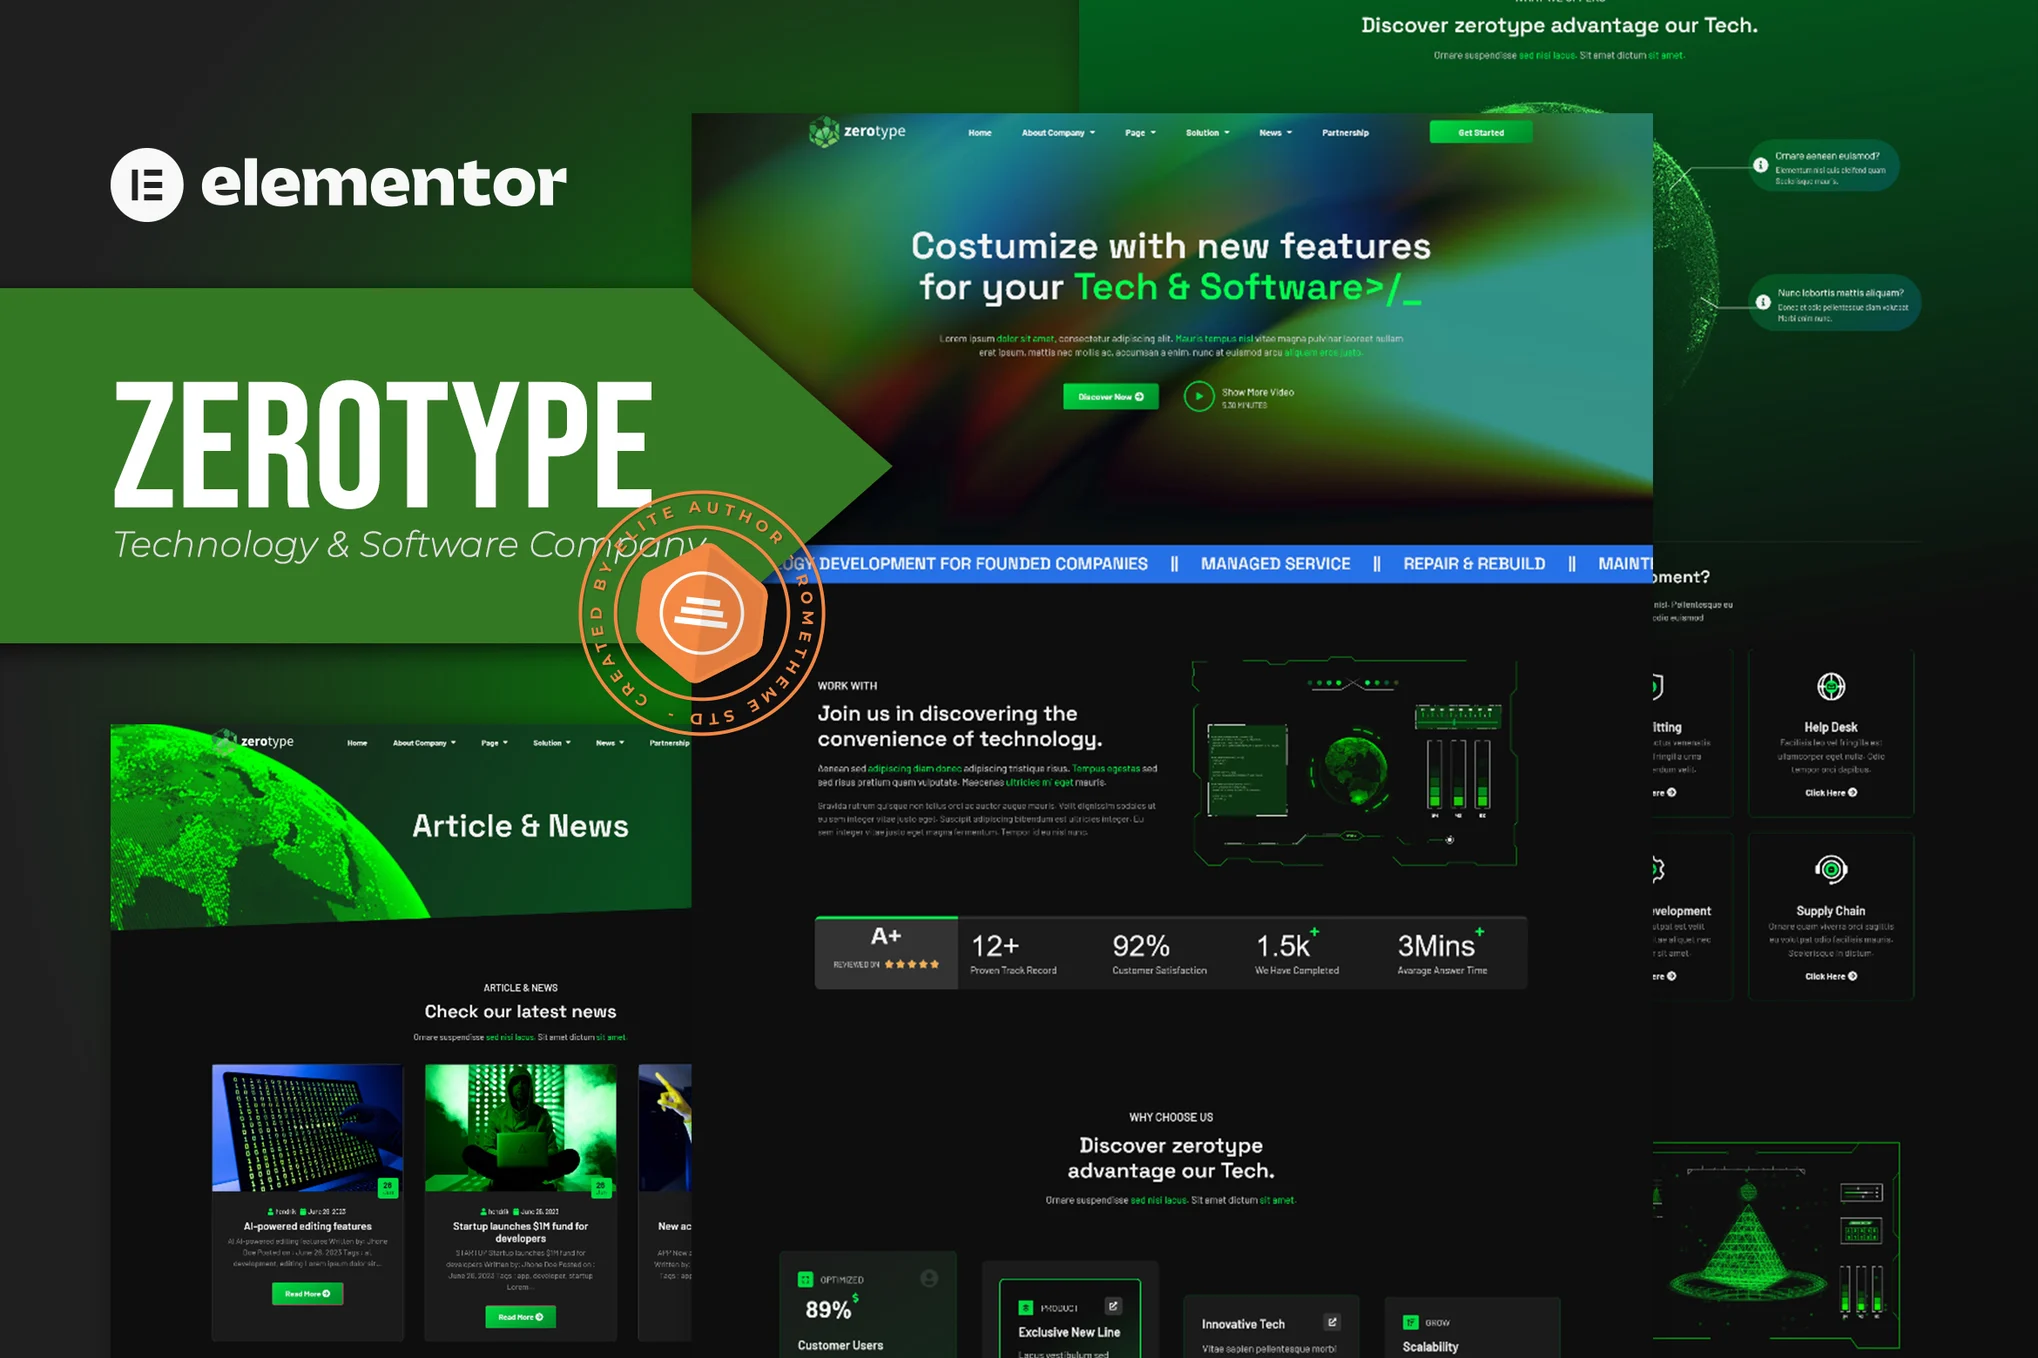Viewport: 2038px width, 1358px height.
Task: Expand News menu on Article & News navbar
Action: [610, 743]
